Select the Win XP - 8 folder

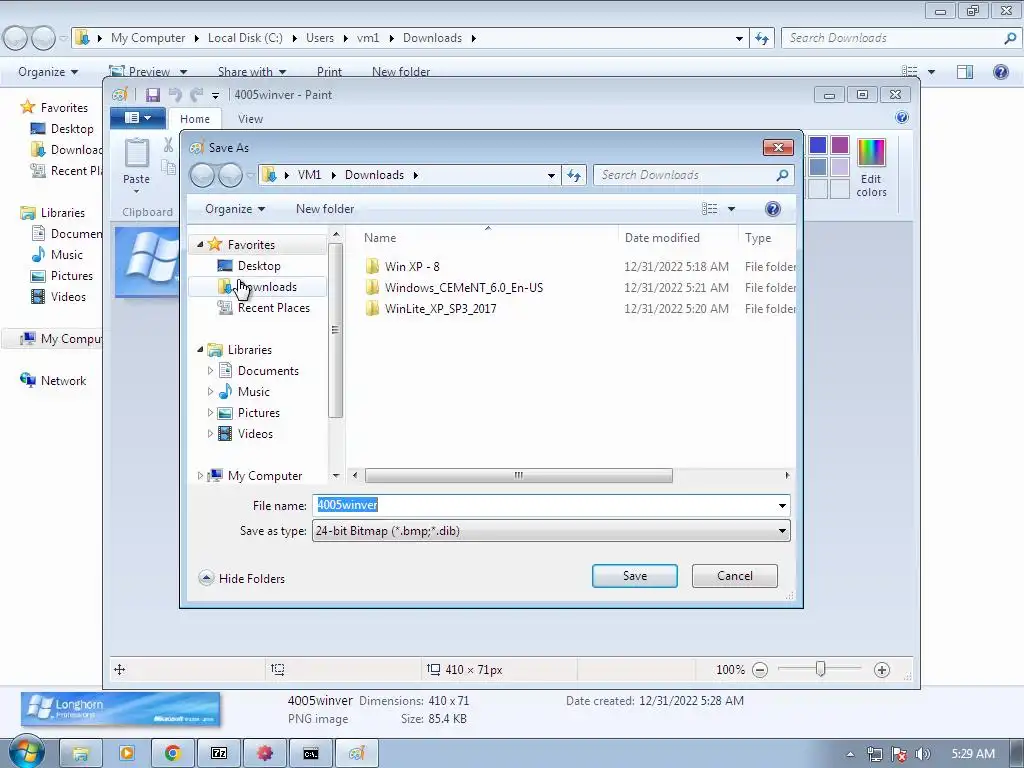(x=411, y=266)
